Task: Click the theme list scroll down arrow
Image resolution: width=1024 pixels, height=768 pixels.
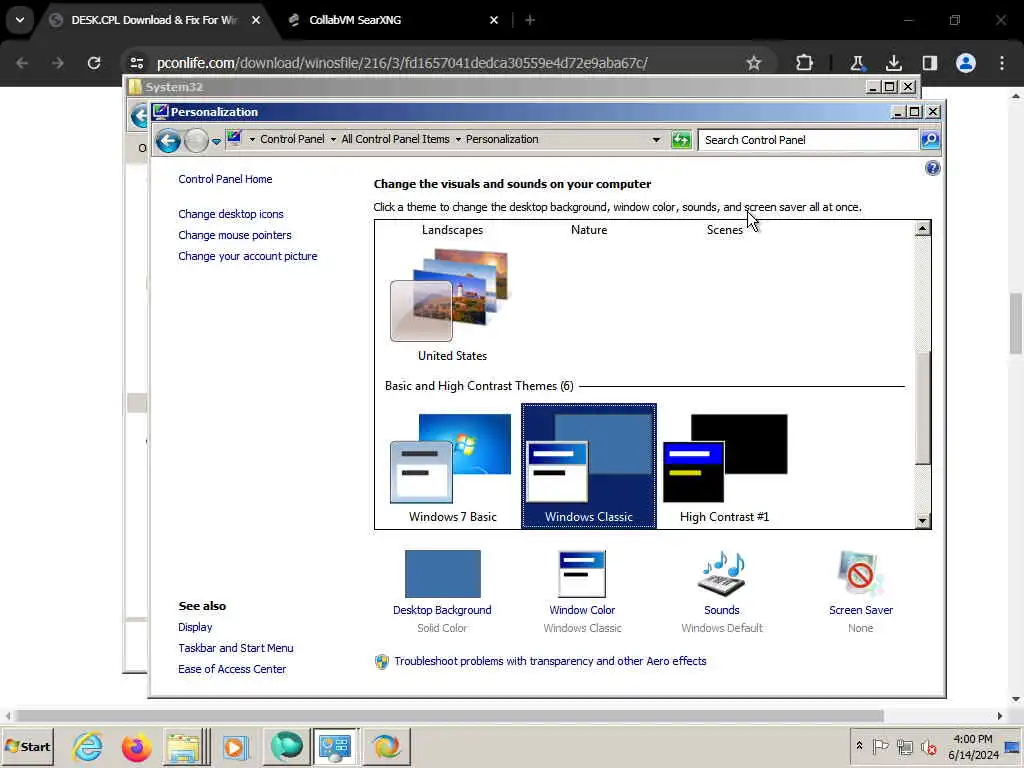Action: (x=922, y=520)
